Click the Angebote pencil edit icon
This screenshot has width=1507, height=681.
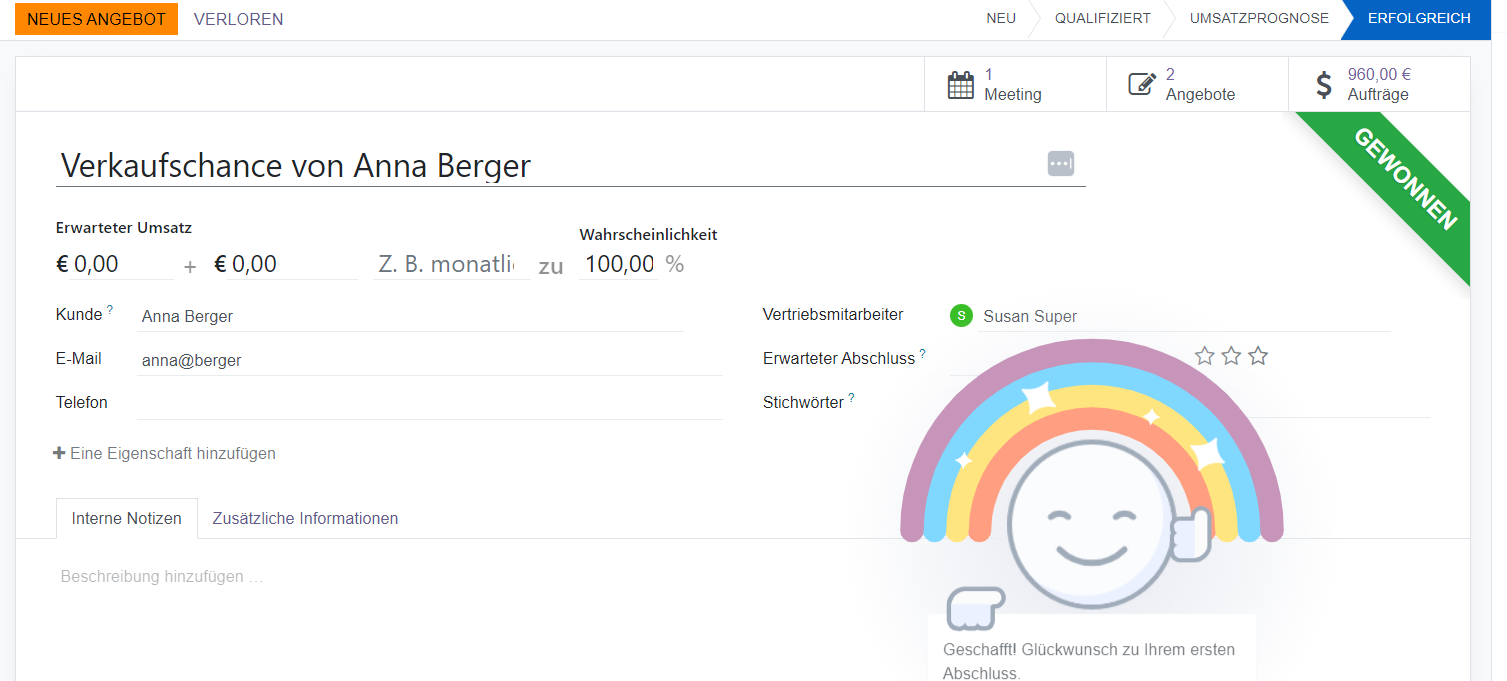(x=1142, y=85)
